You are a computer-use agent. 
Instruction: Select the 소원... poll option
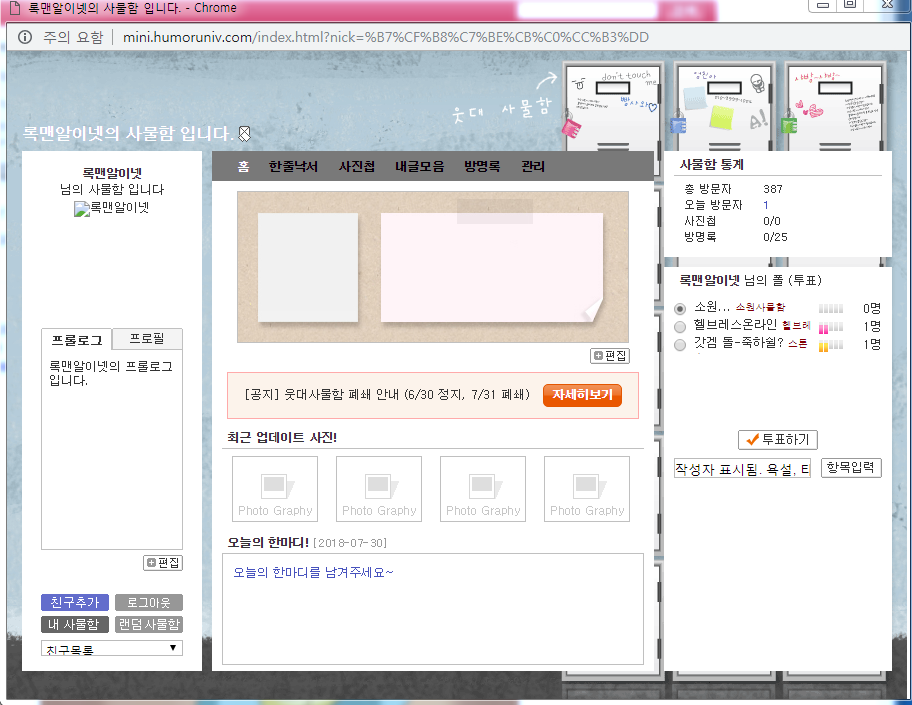pyautogui.click(x=679, y=308)
